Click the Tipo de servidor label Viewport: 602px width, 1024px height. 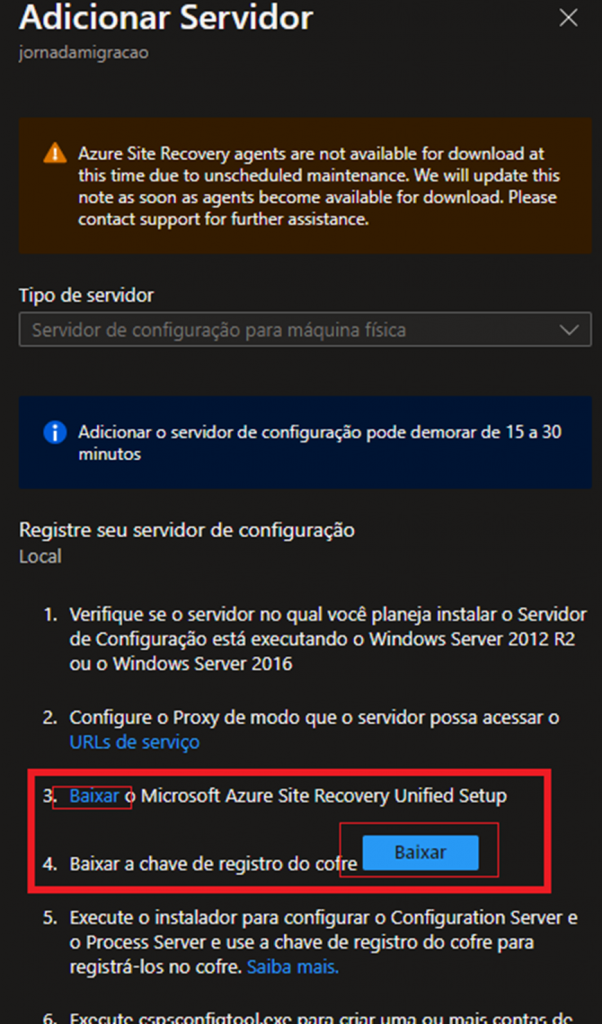(86, 295)
